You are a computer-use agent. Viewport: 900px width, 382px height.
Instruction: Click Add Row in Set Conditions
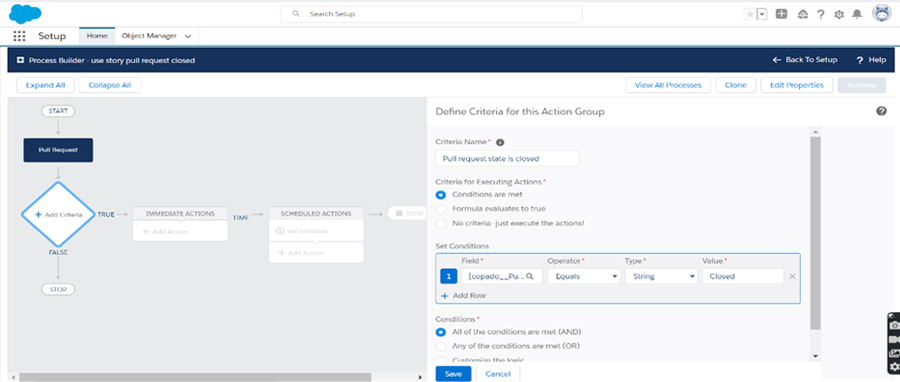coord(464,295)
